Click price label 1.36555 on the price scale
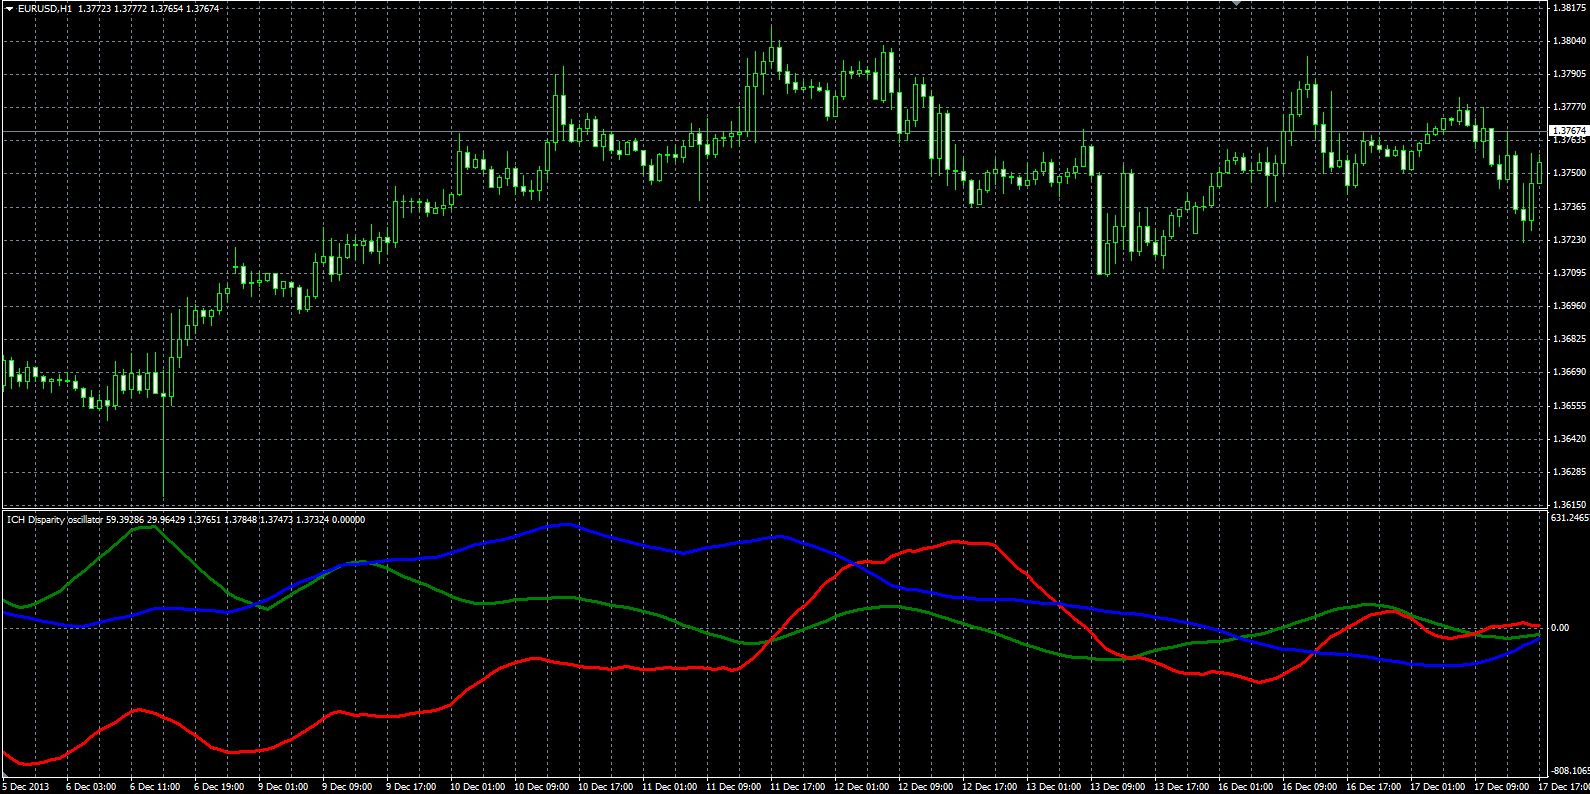The image size is (1590, 794). [1569, 406]
